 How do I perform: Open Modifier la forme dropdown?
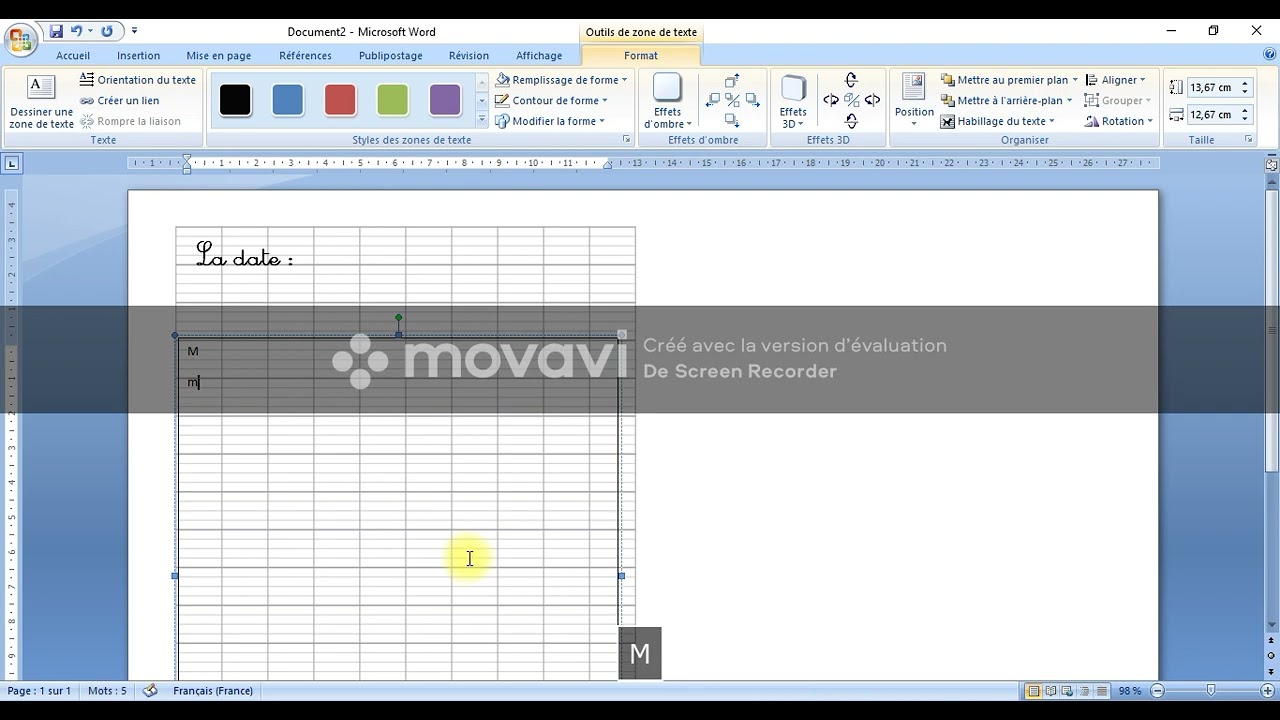[x=550, y=122]
